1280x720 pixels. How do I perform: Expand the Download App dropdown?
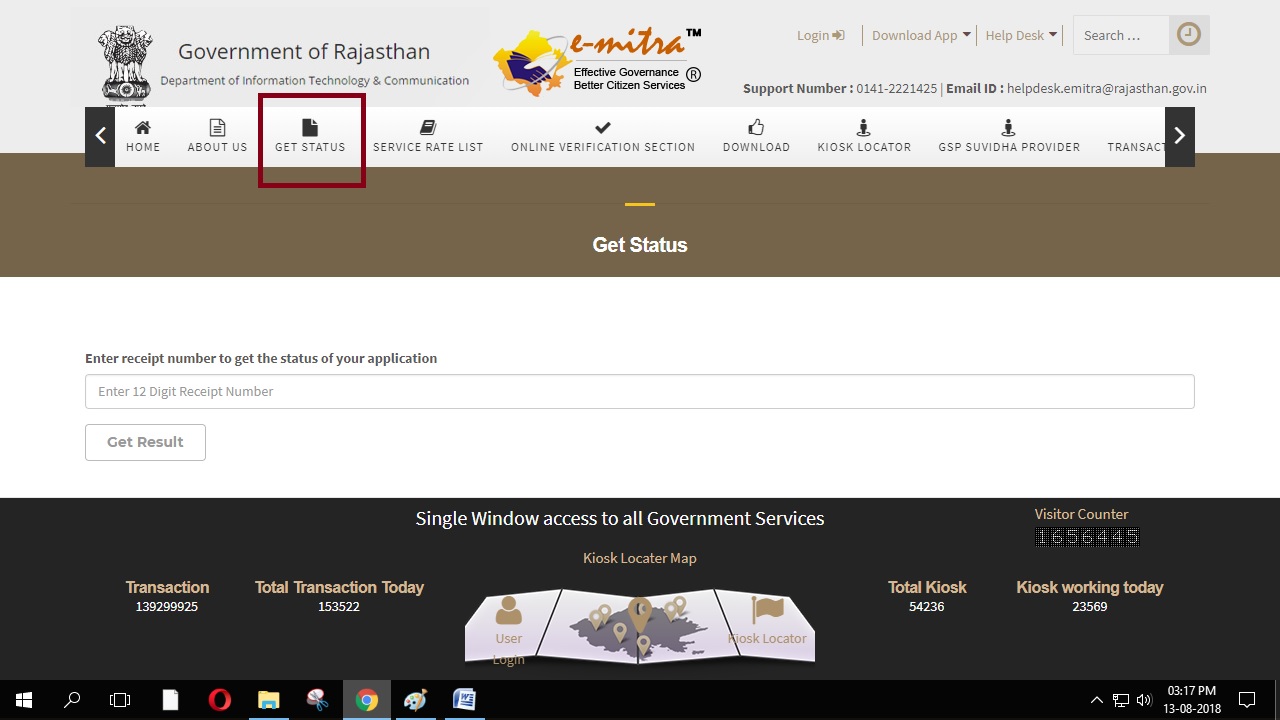coord(919,34)
